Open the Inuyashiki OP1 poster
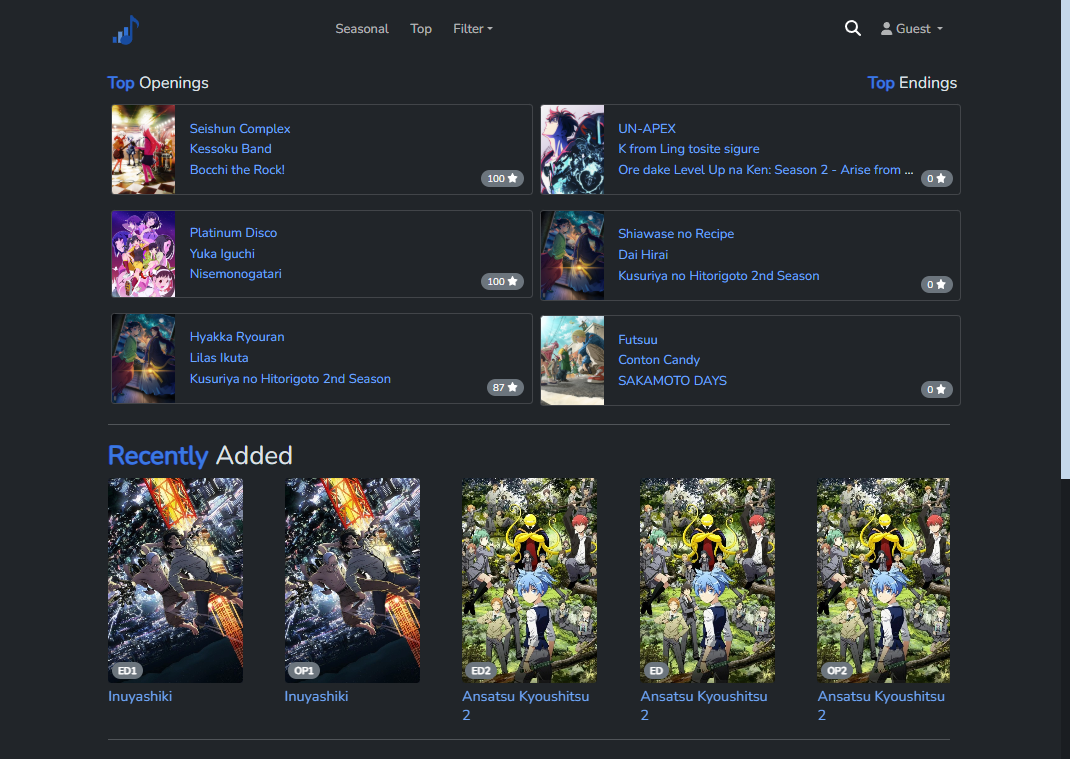 coord(352,580)
